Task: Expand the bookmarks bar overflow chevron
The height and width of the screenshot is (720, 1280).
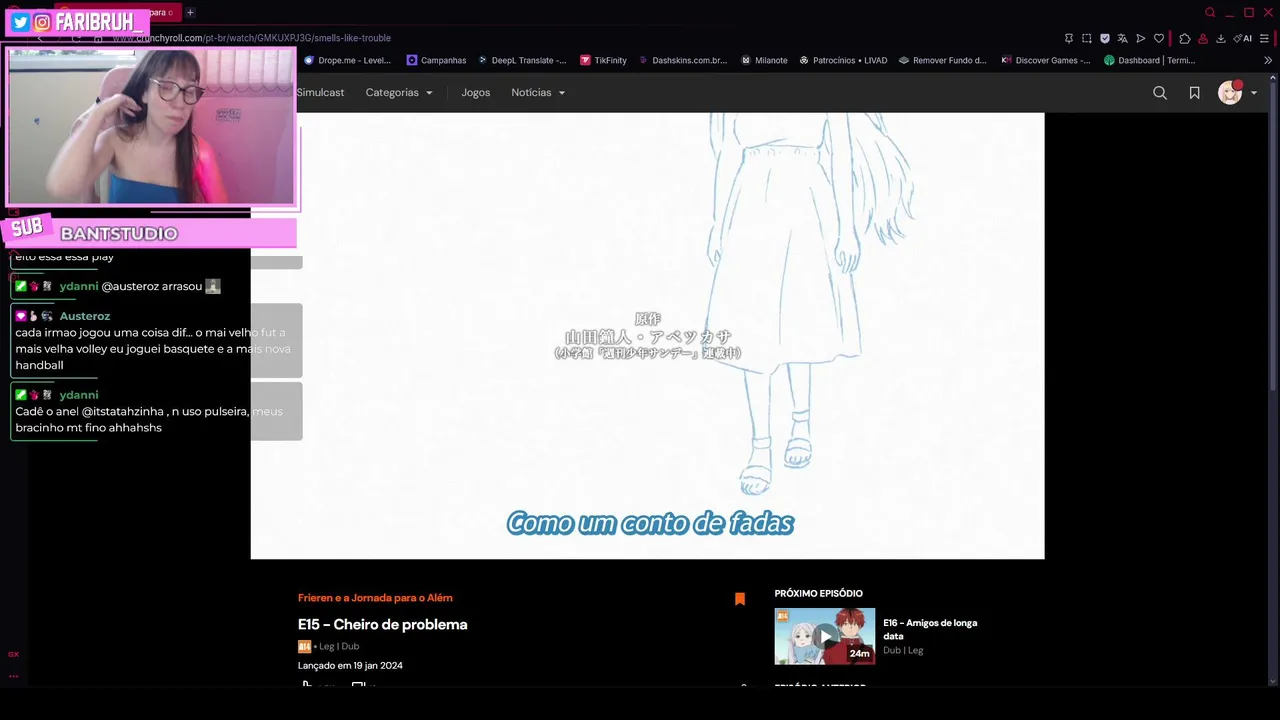Action: click(x=1268, y=60)
